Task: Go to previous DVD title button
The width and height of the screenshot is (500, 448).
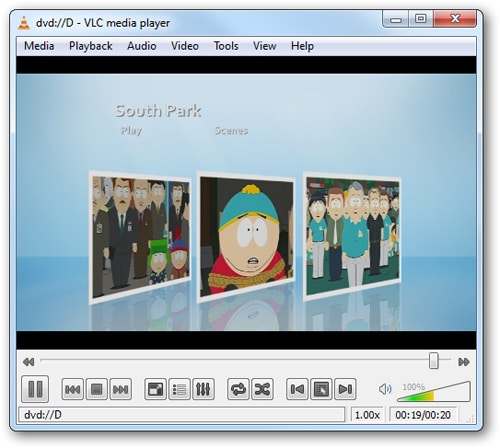Action: (x=297, y=389)
